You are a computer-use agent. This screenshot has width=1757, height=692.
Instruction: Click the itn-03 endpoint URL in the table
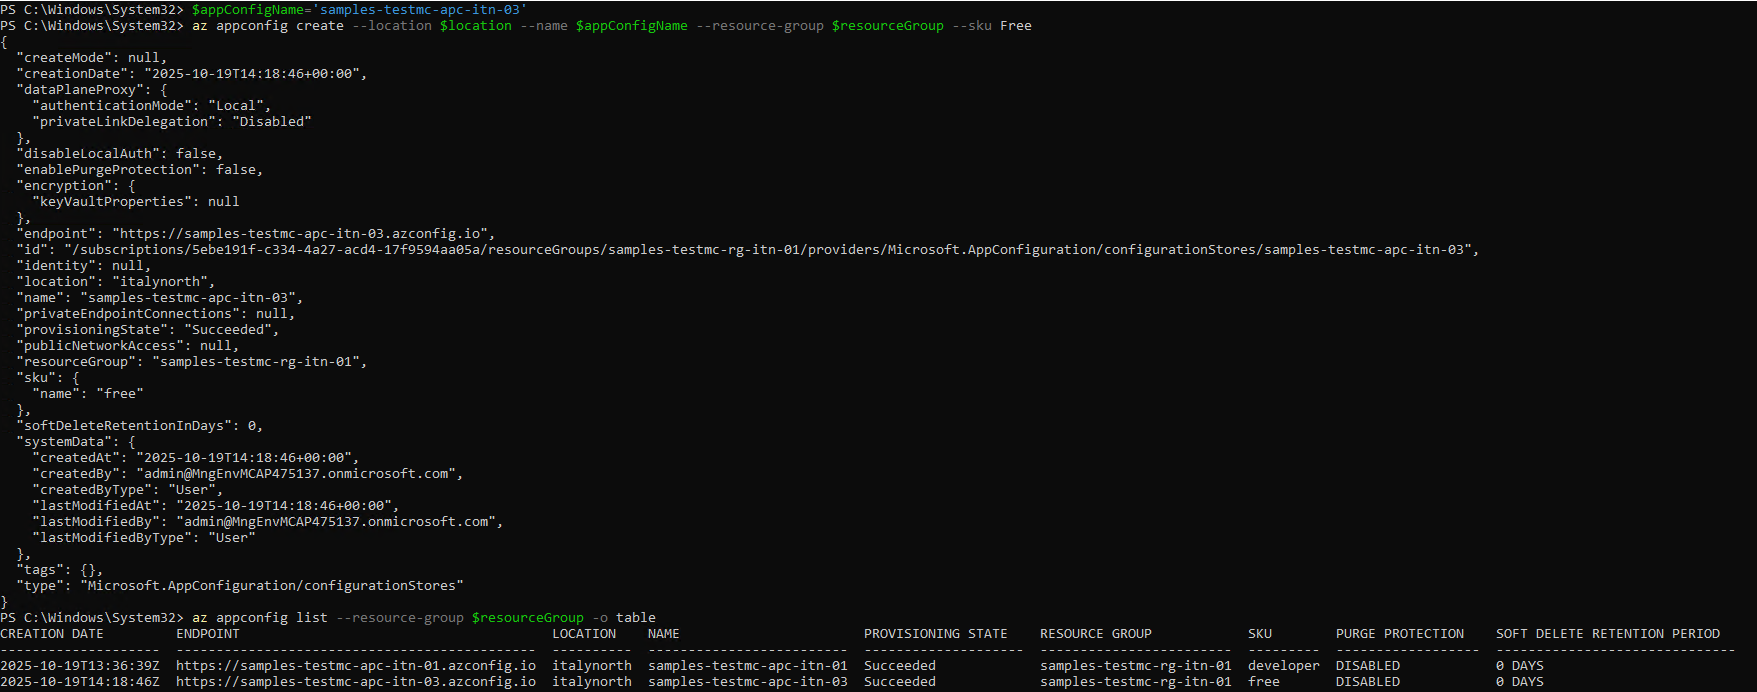(x=355, y=682)
